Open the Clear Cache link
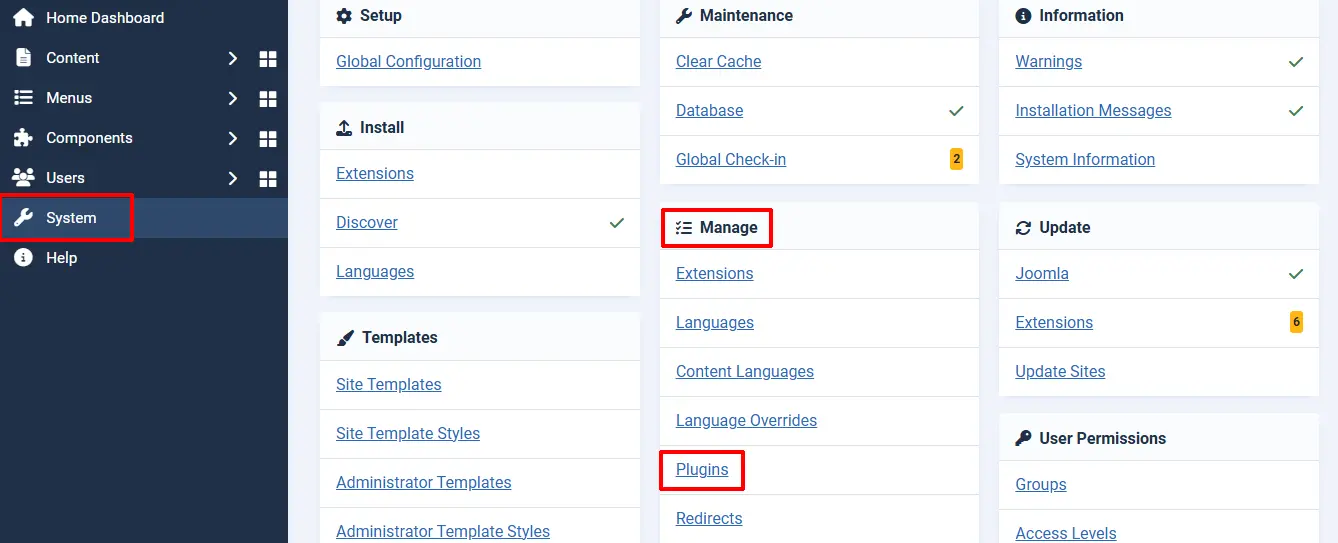 (718, 61)
